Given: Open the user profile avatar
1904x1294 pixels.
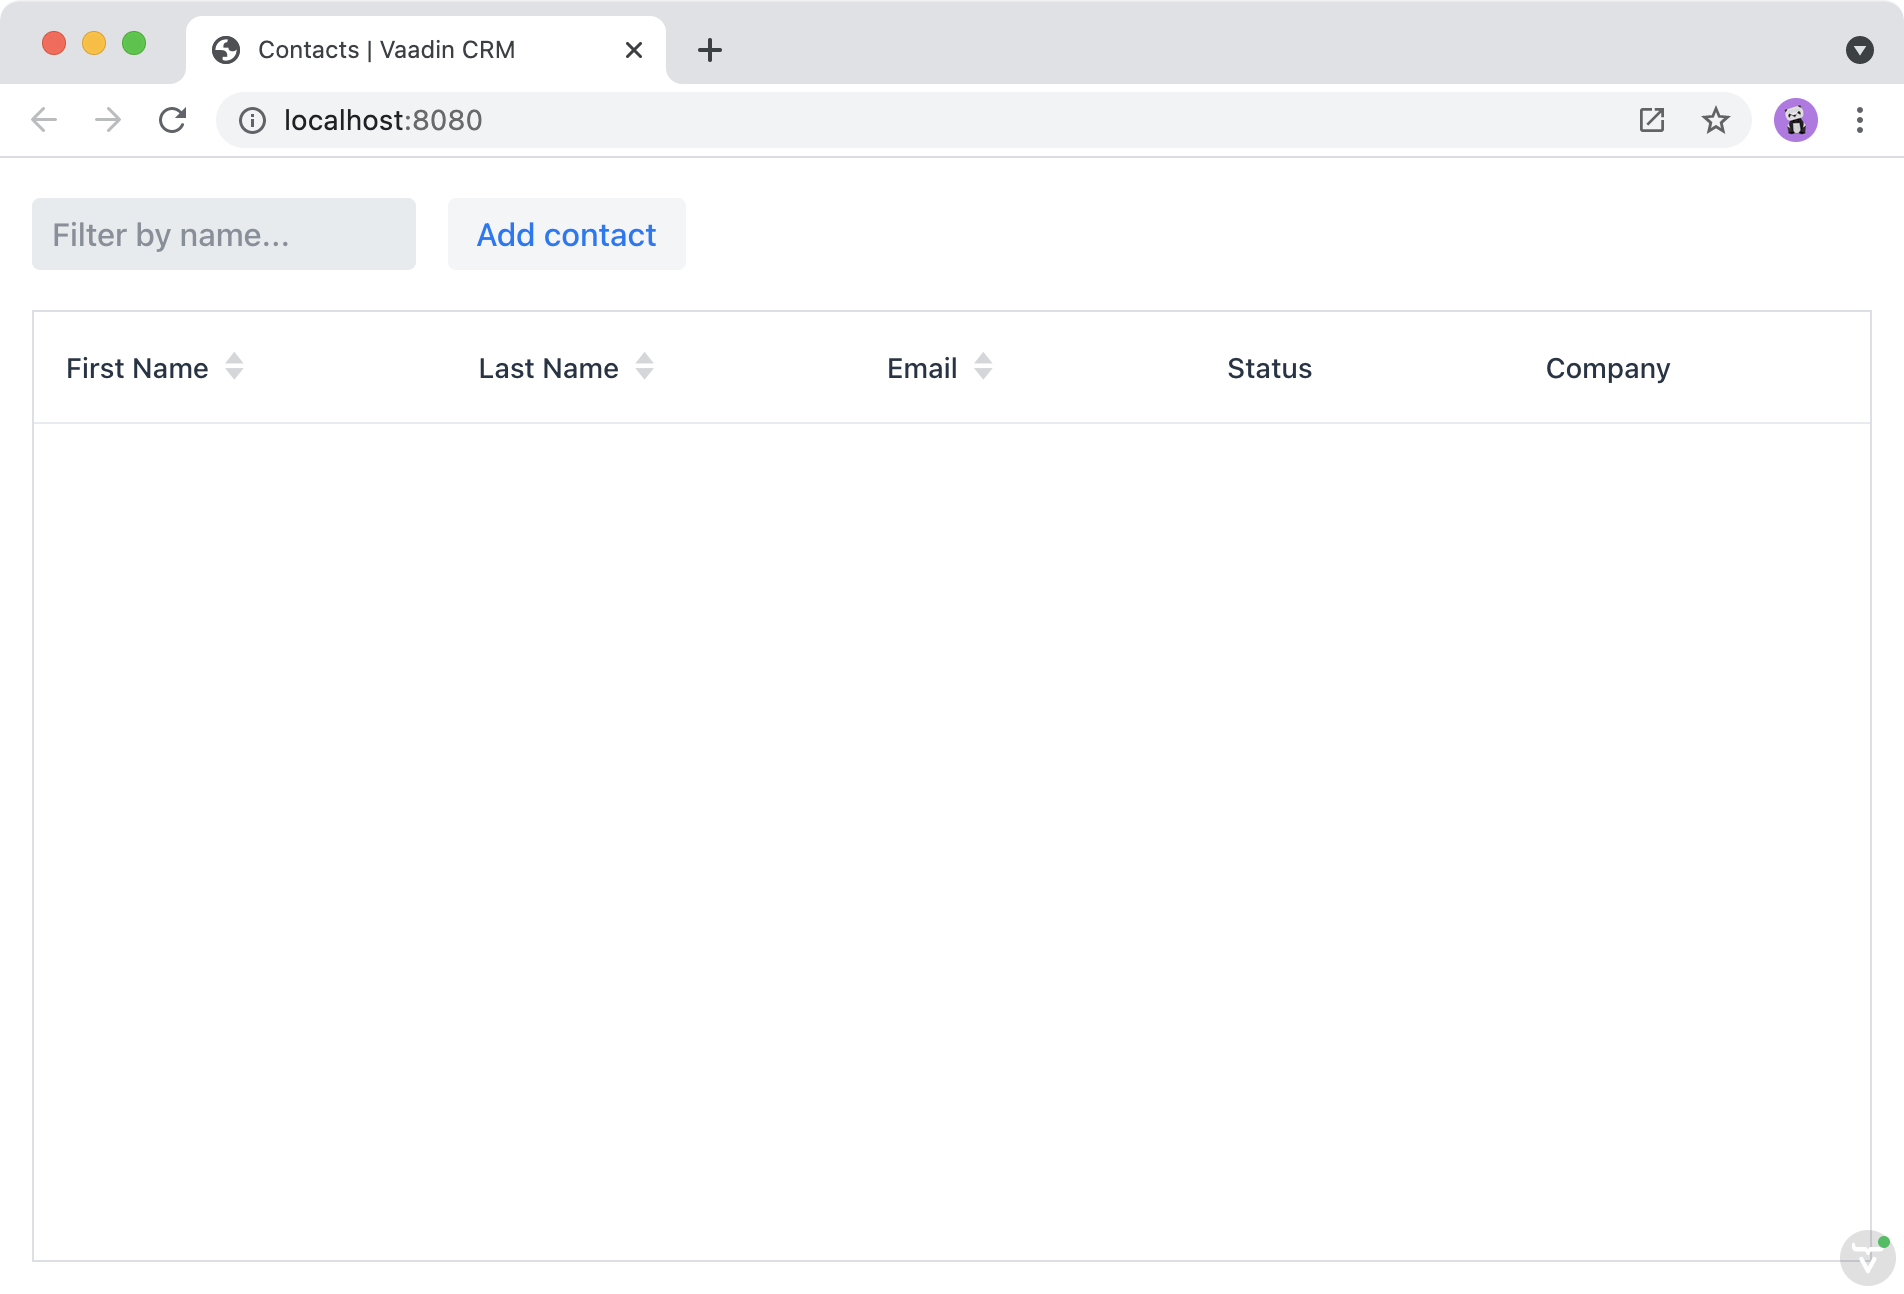Looking at the screenshot, I should click(x=1796, y=120).
